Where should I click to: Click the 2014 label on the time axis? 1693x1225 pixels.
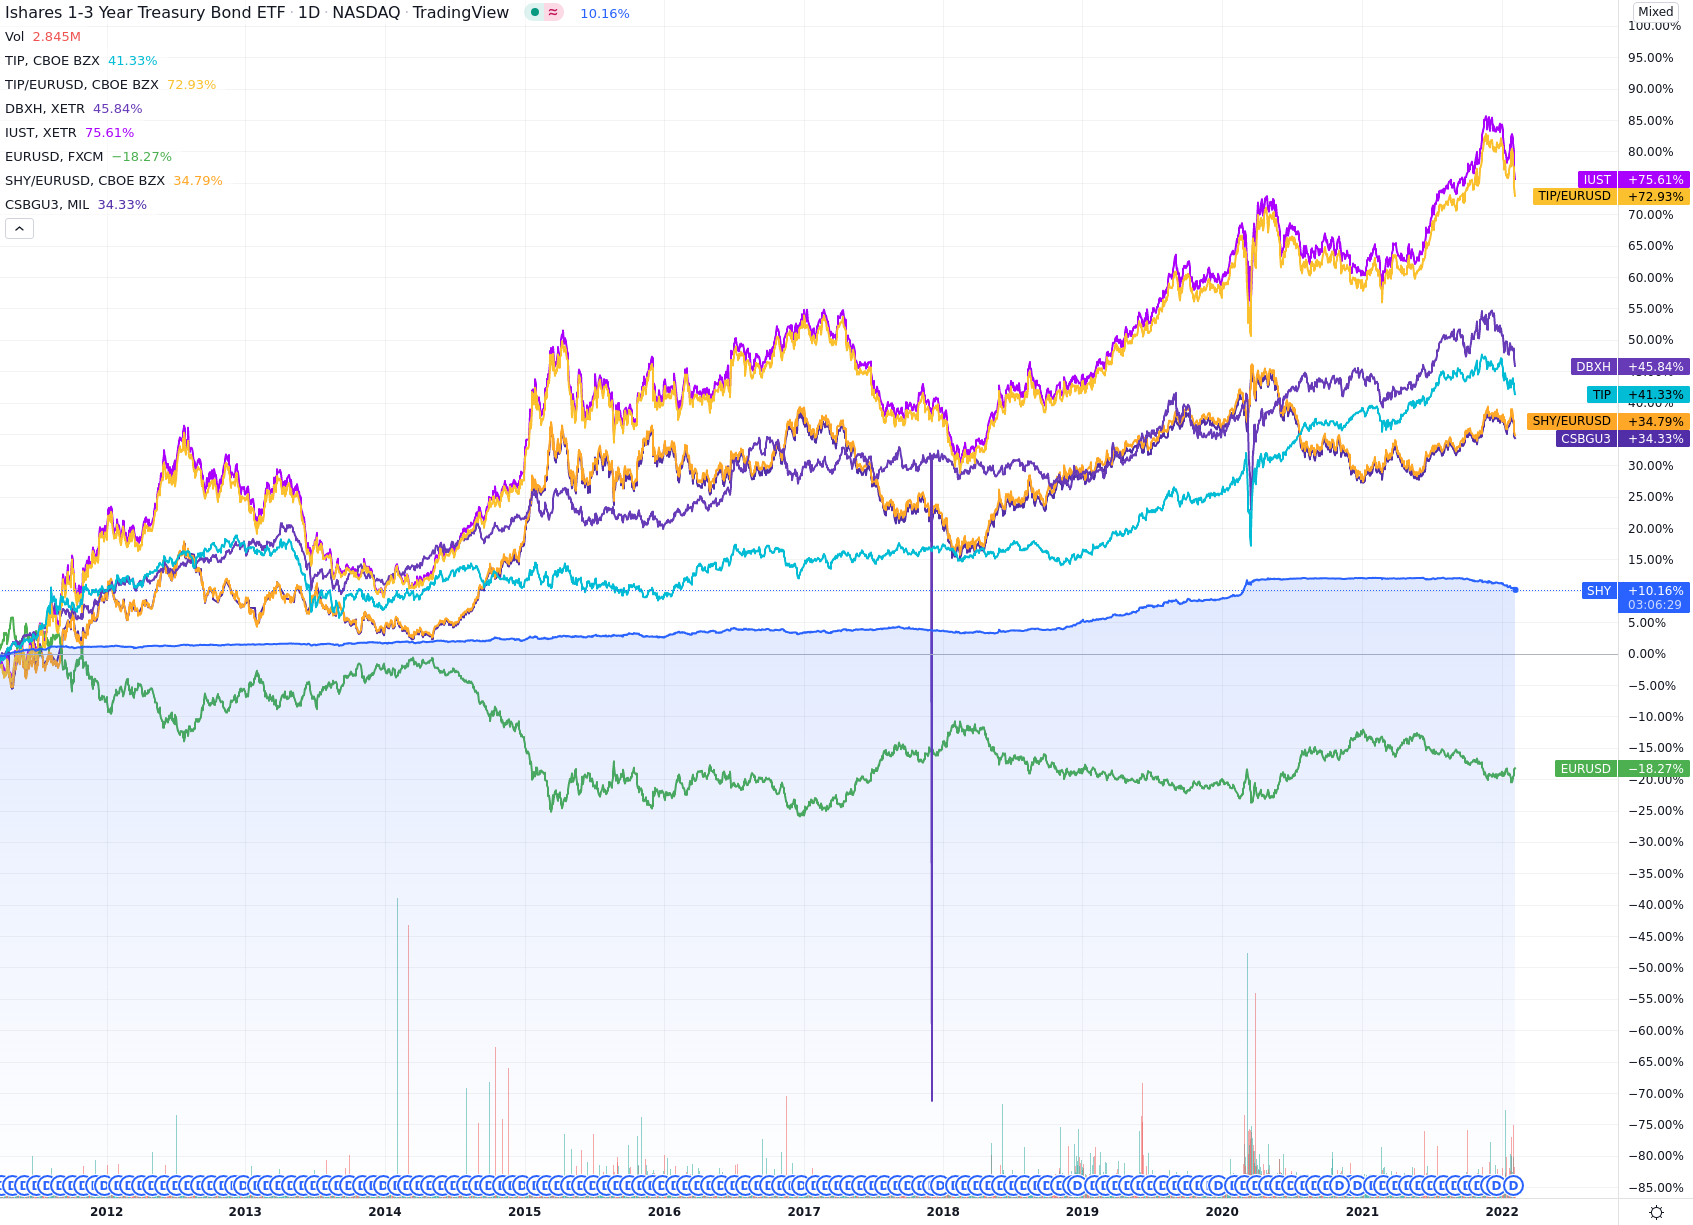[x=385, y=1211]
